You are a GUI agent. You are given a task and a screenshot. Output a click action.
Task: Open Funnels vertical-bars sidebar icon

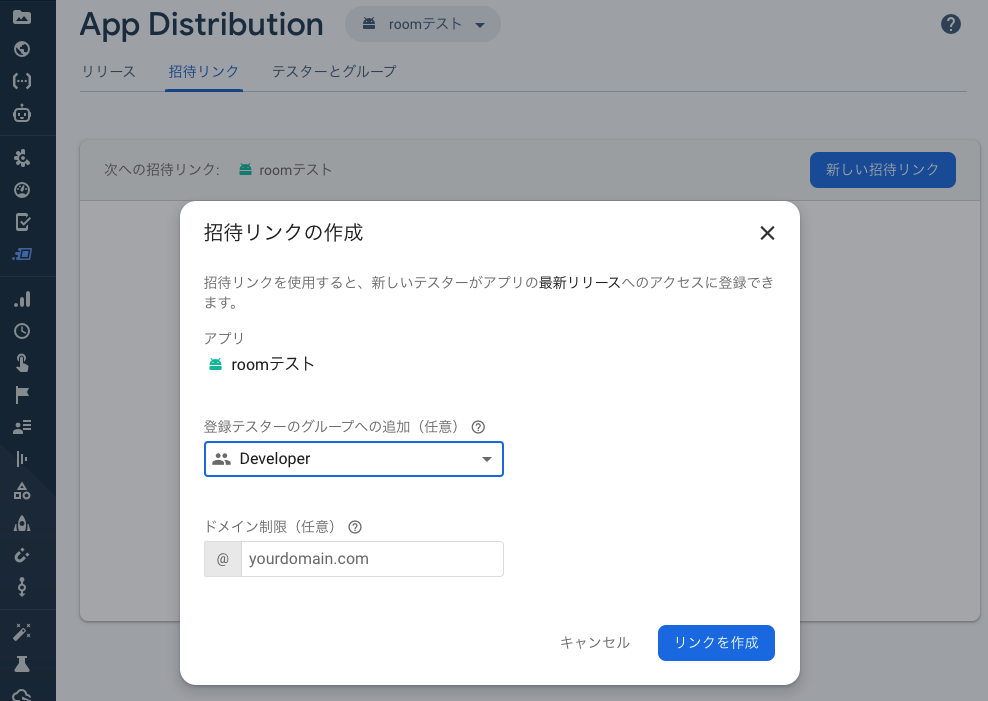click(22, 459)
